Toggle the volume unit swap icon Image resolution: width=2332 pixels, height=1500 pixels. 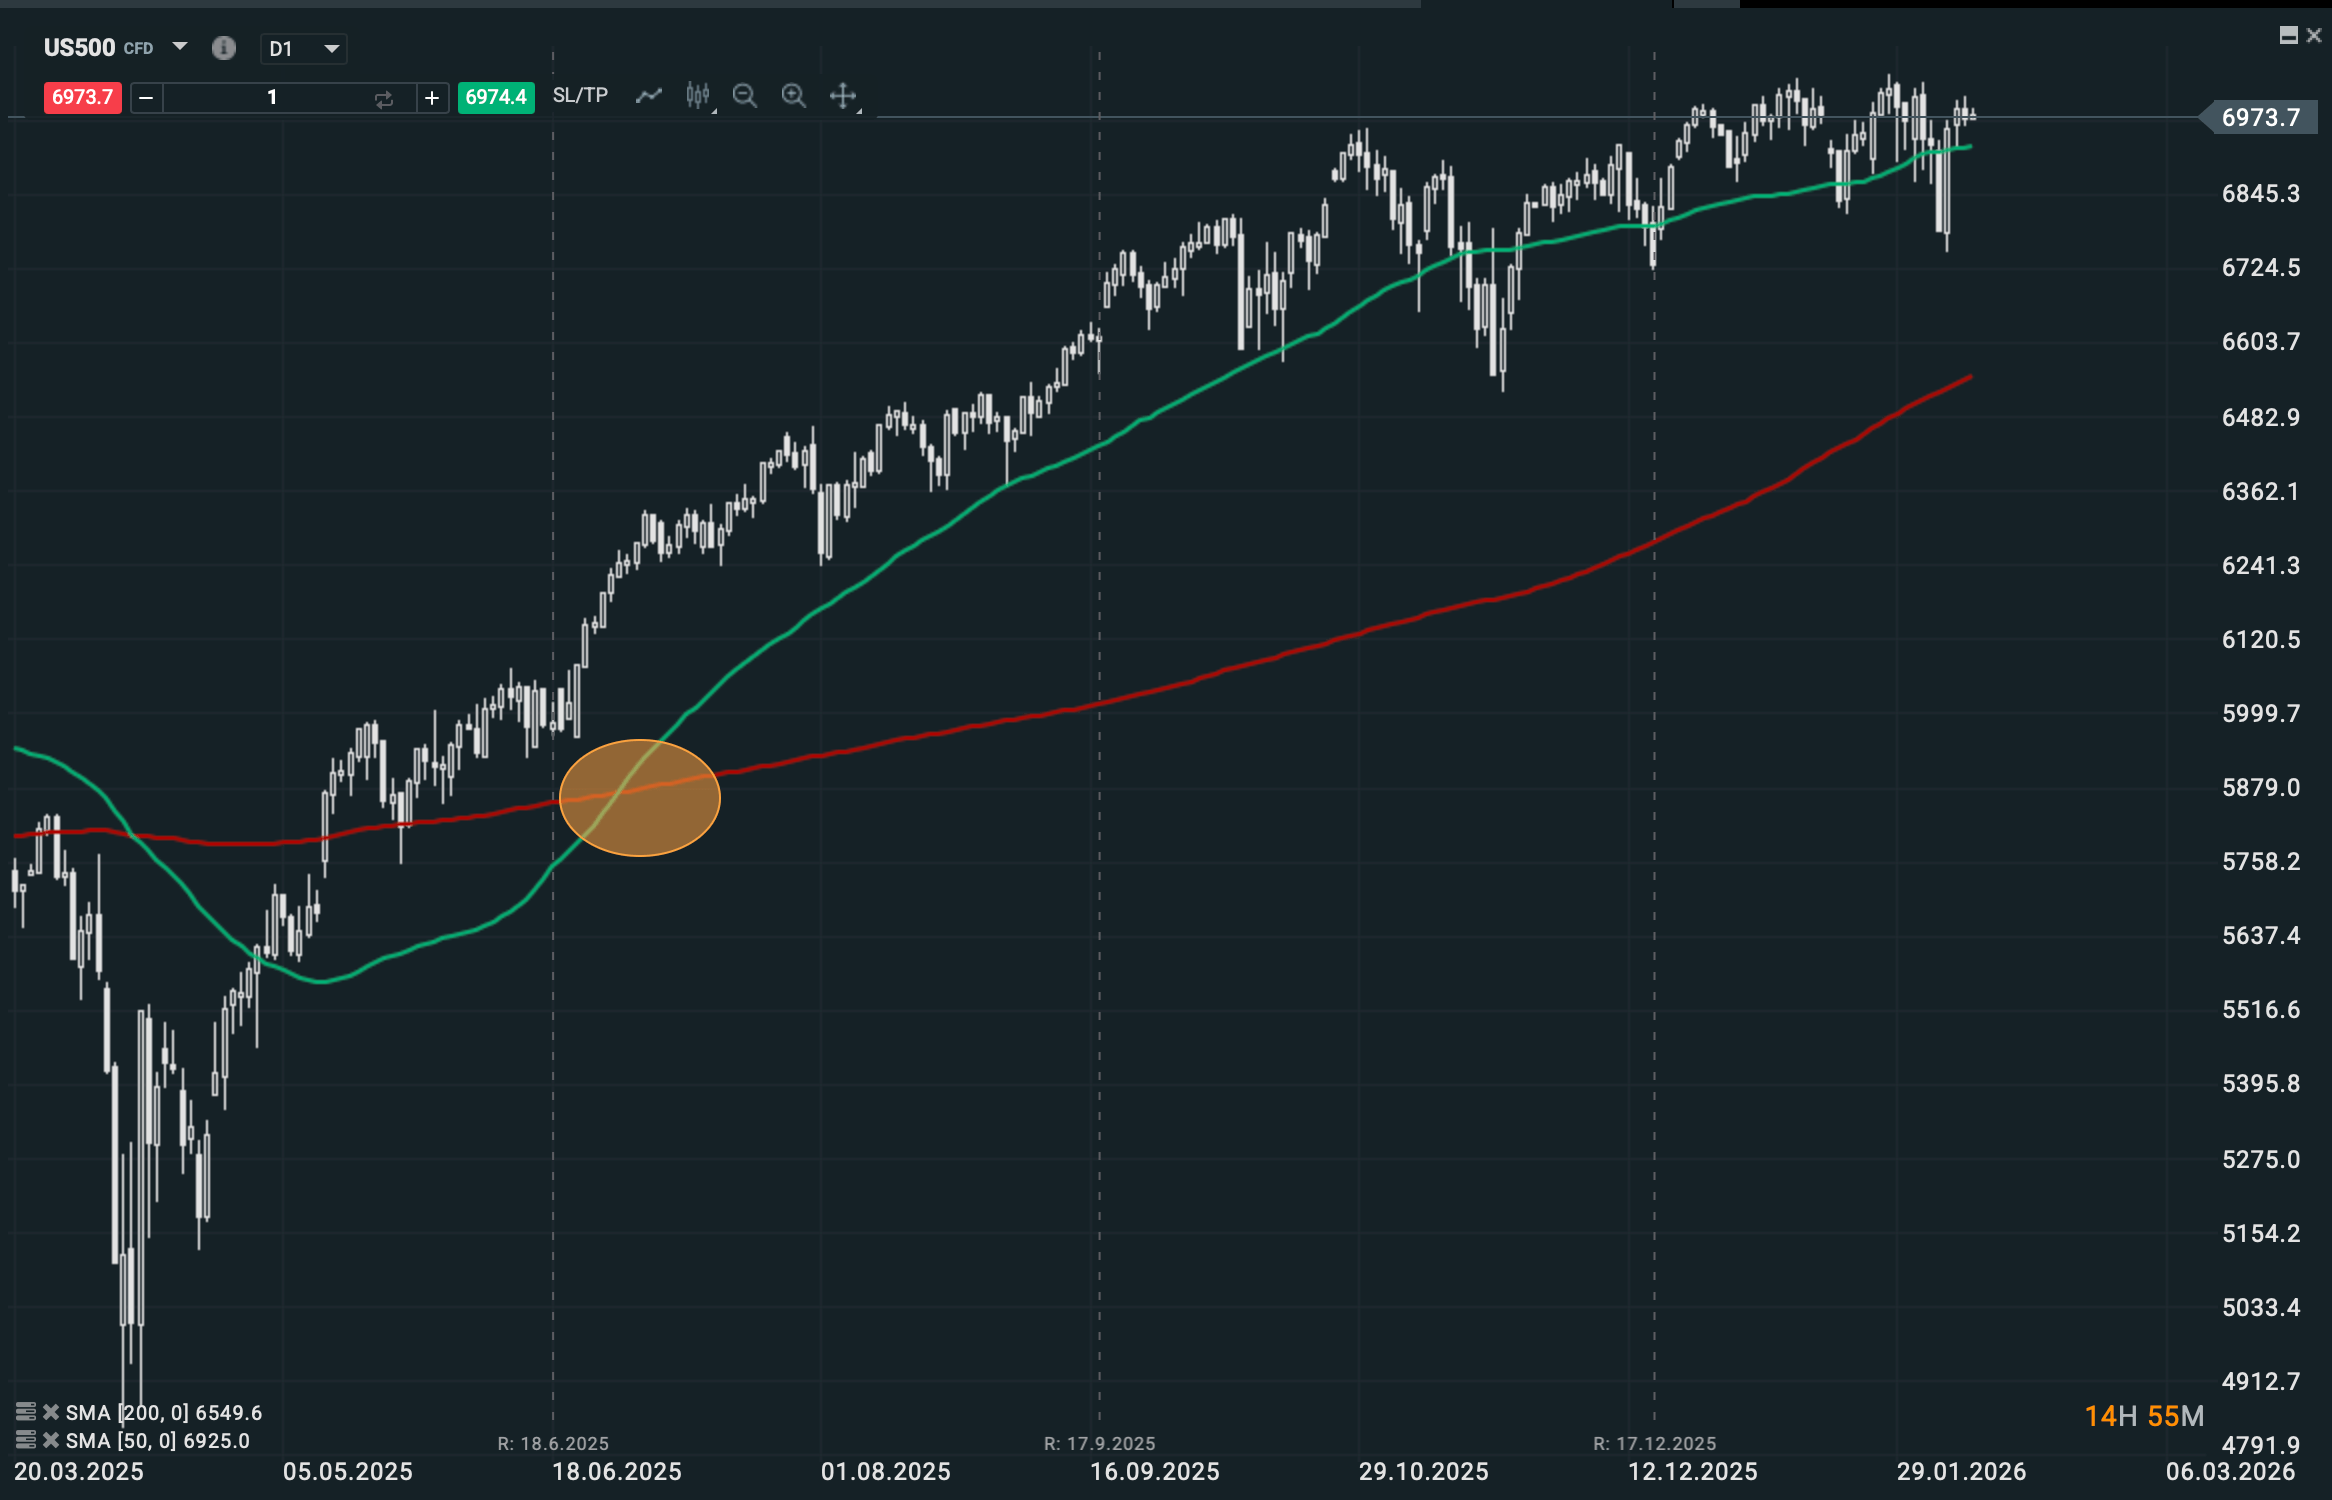point(384,98)
